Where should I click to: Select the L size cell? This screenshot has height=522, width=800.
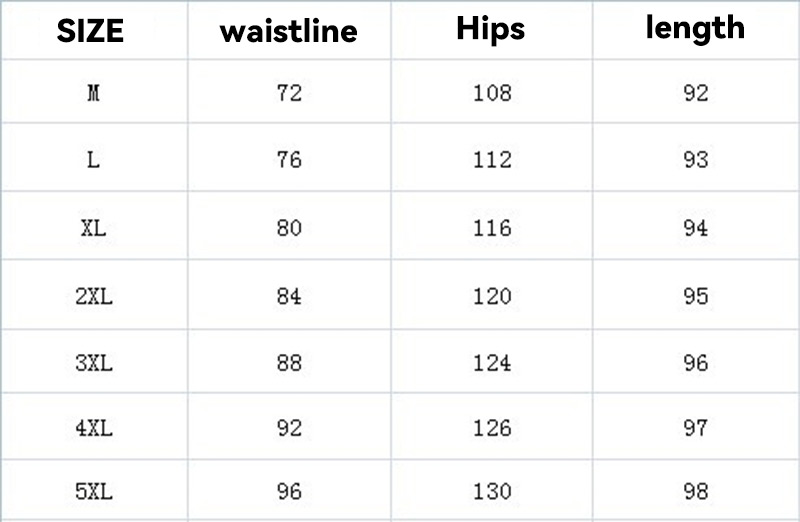pos(93,160)
